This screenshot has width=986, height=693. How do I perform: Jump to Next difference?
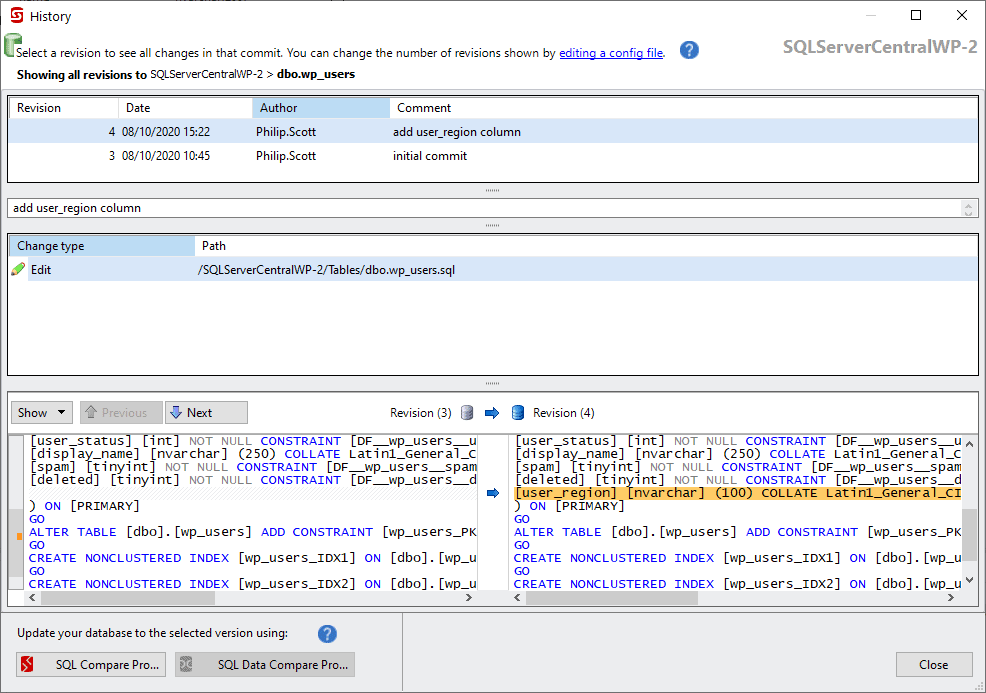click(x=206, y=413)
